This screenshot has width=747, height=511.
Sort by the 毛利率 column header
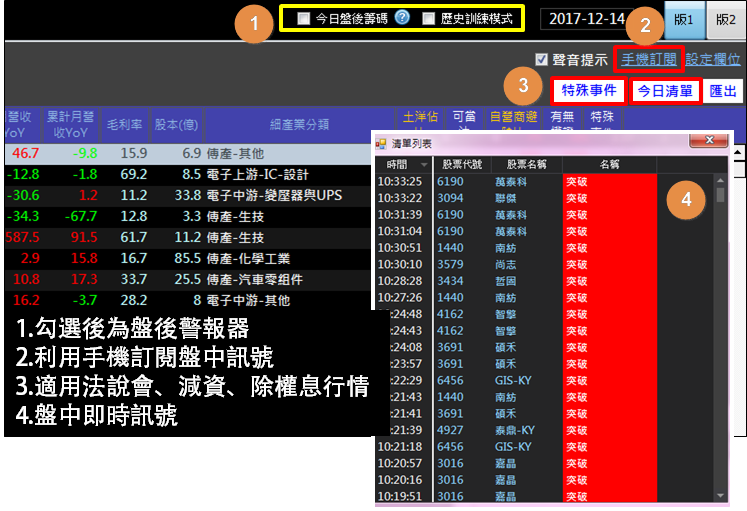[x=125, y=124]
